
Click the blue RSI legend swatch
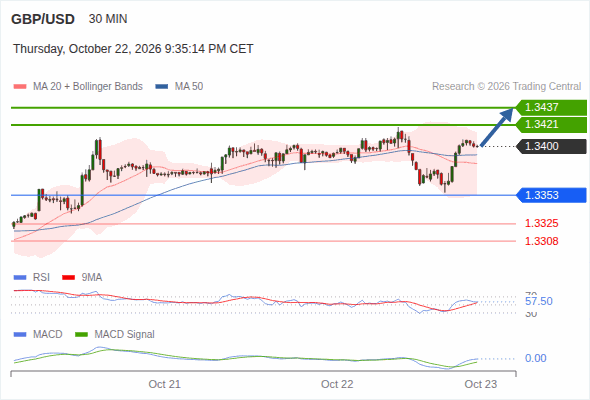click(x=20, y=278)
